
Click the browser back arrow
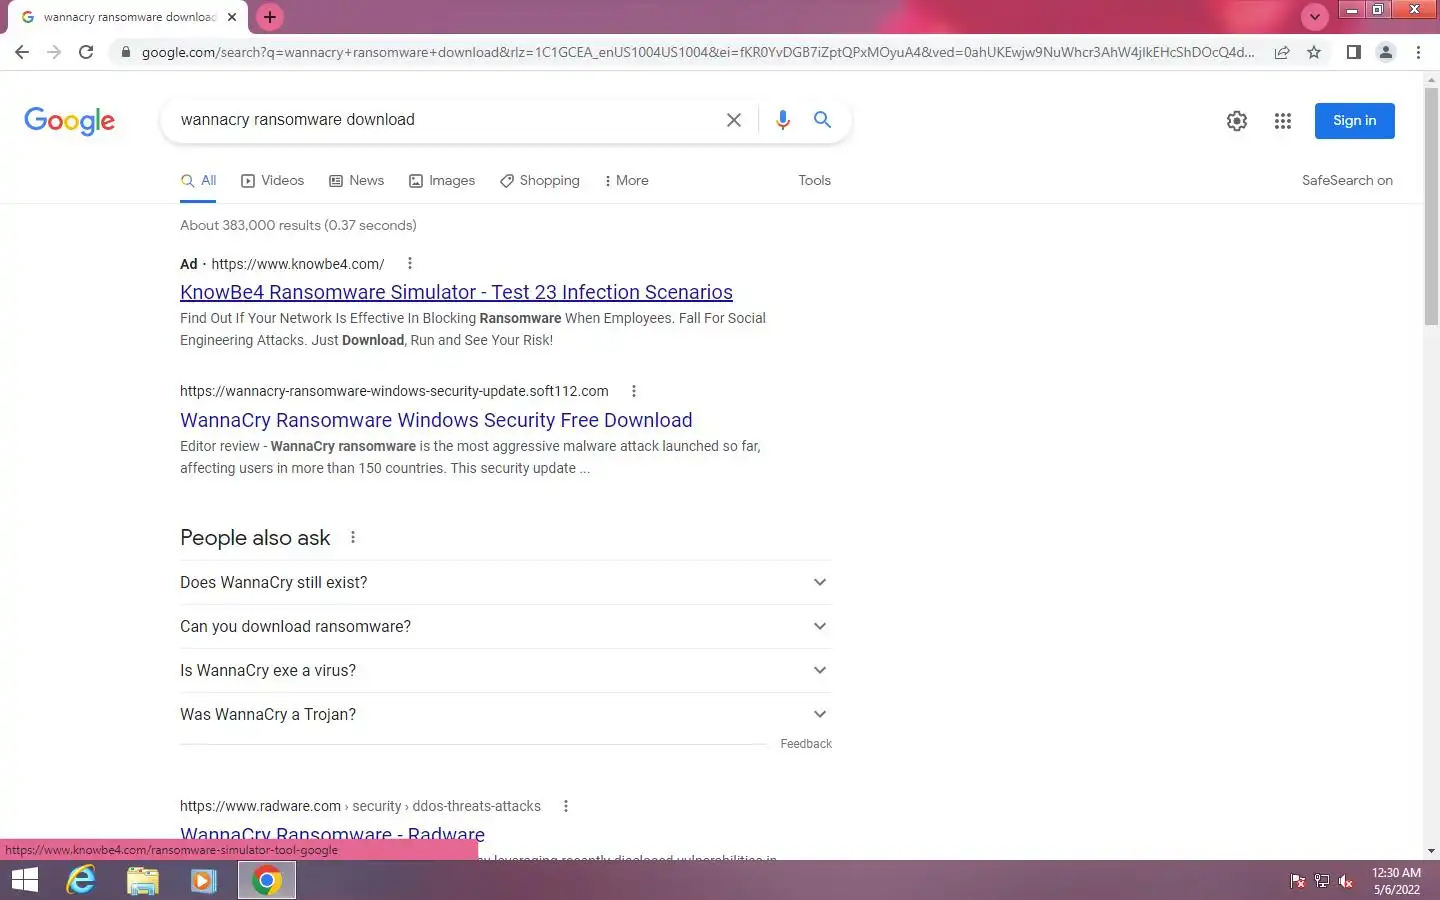coord(22,52)
